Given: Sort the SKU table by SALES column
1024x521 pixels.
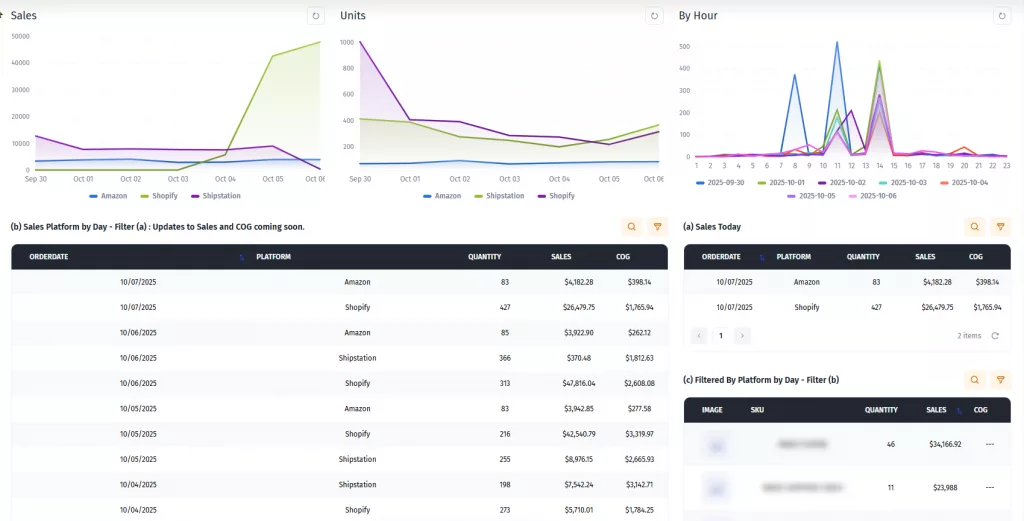Looking at the screenshot, I should 958,410.
